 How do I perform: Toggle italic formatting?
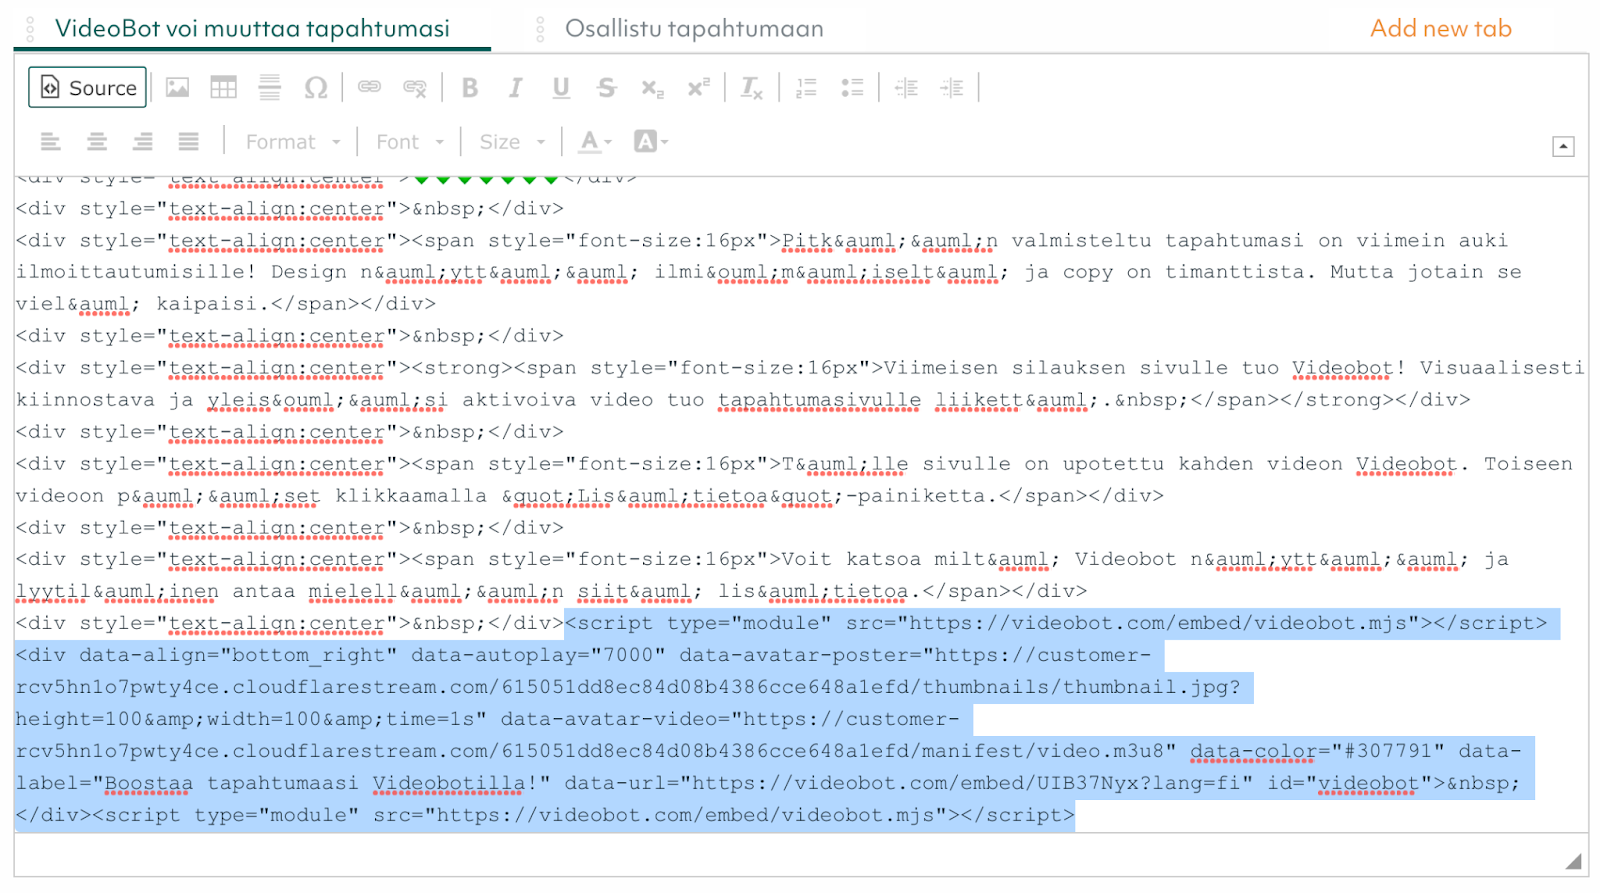tap(515, 88)
